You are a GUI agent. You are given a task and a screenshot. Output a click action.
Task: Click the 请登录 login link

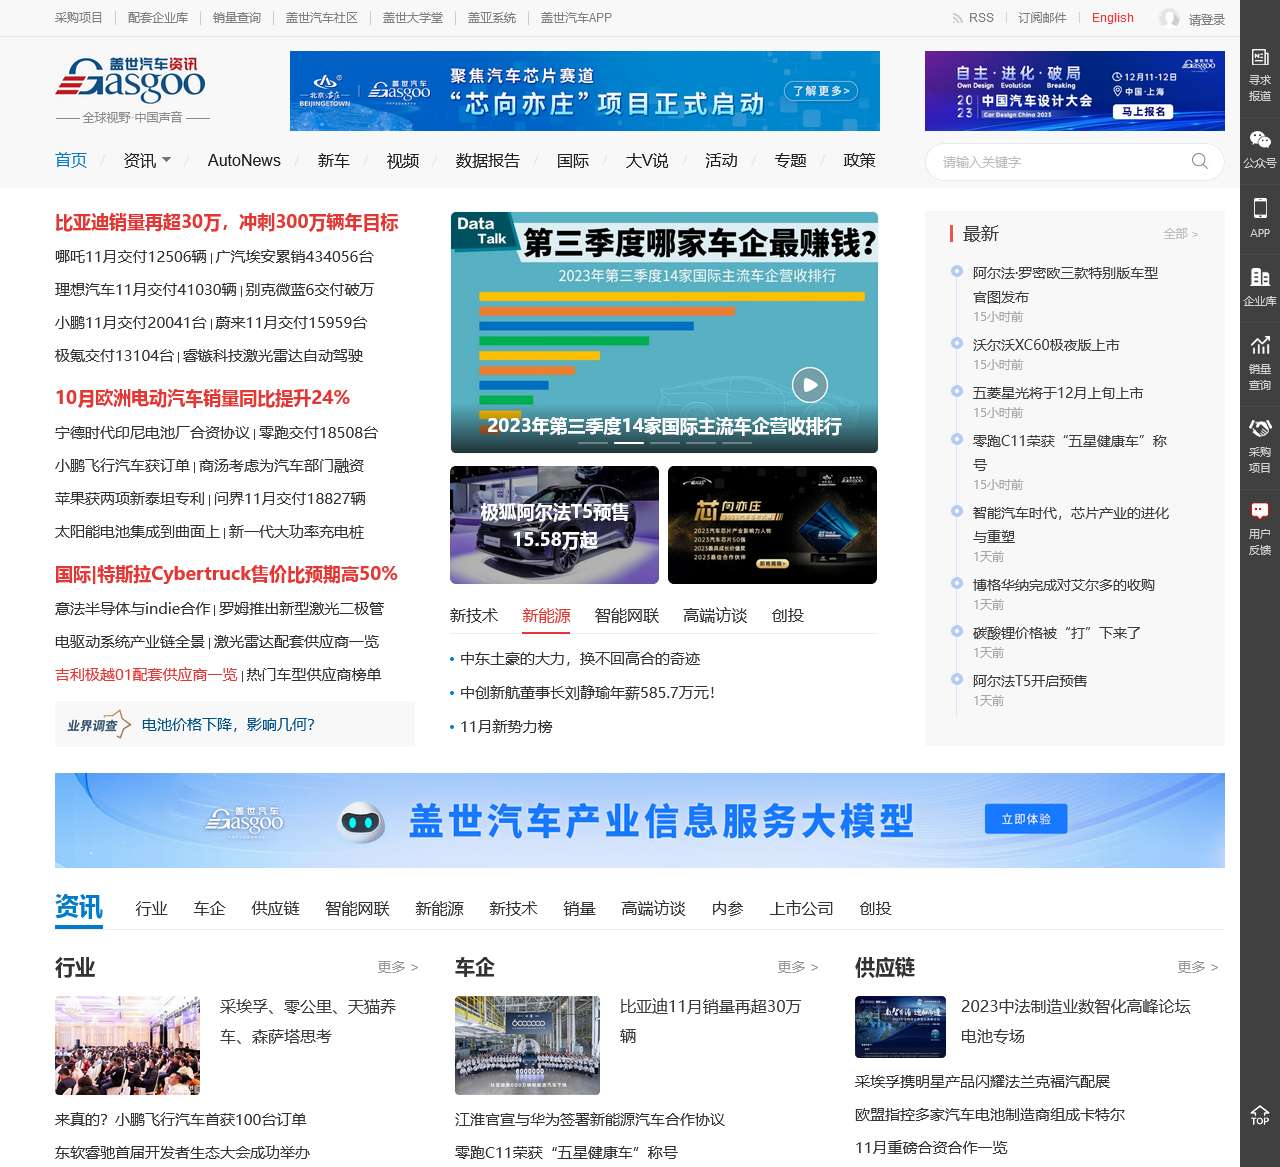[1206, 19]
